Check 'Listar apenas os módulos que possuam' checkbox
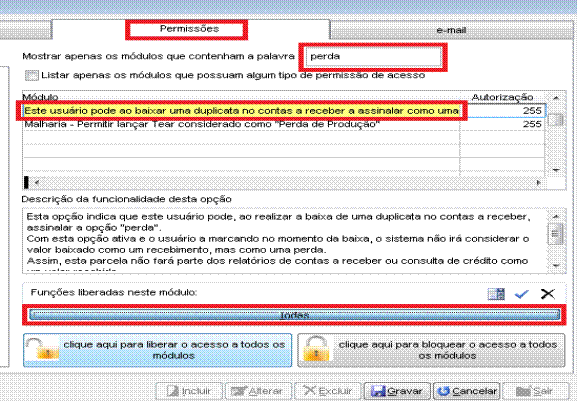The height and width of the screenshot is (402, 578). [x=32, y=76]
